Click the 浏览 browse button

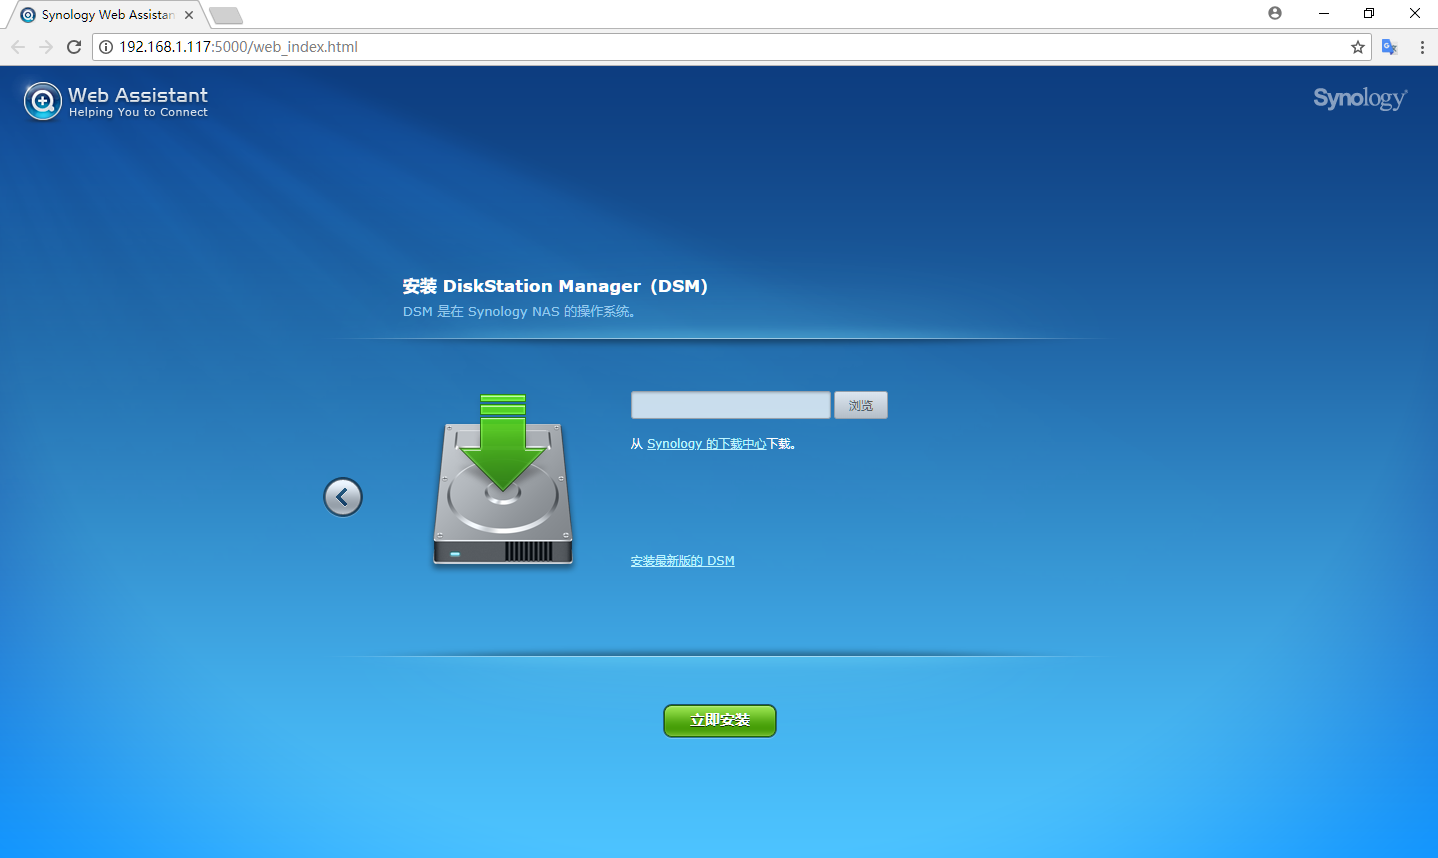(x=861, y=405)
